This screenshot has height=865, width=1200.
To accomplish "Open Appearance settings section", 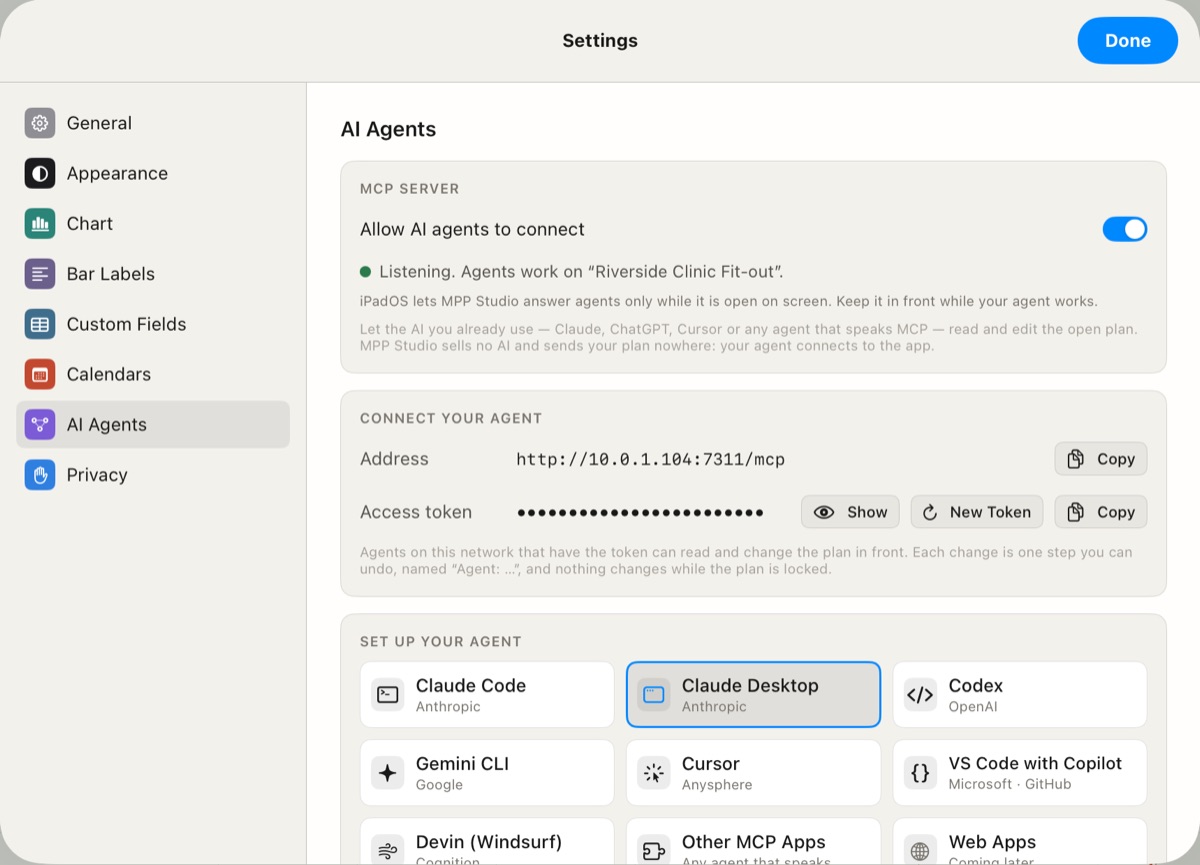I will 153,173.
